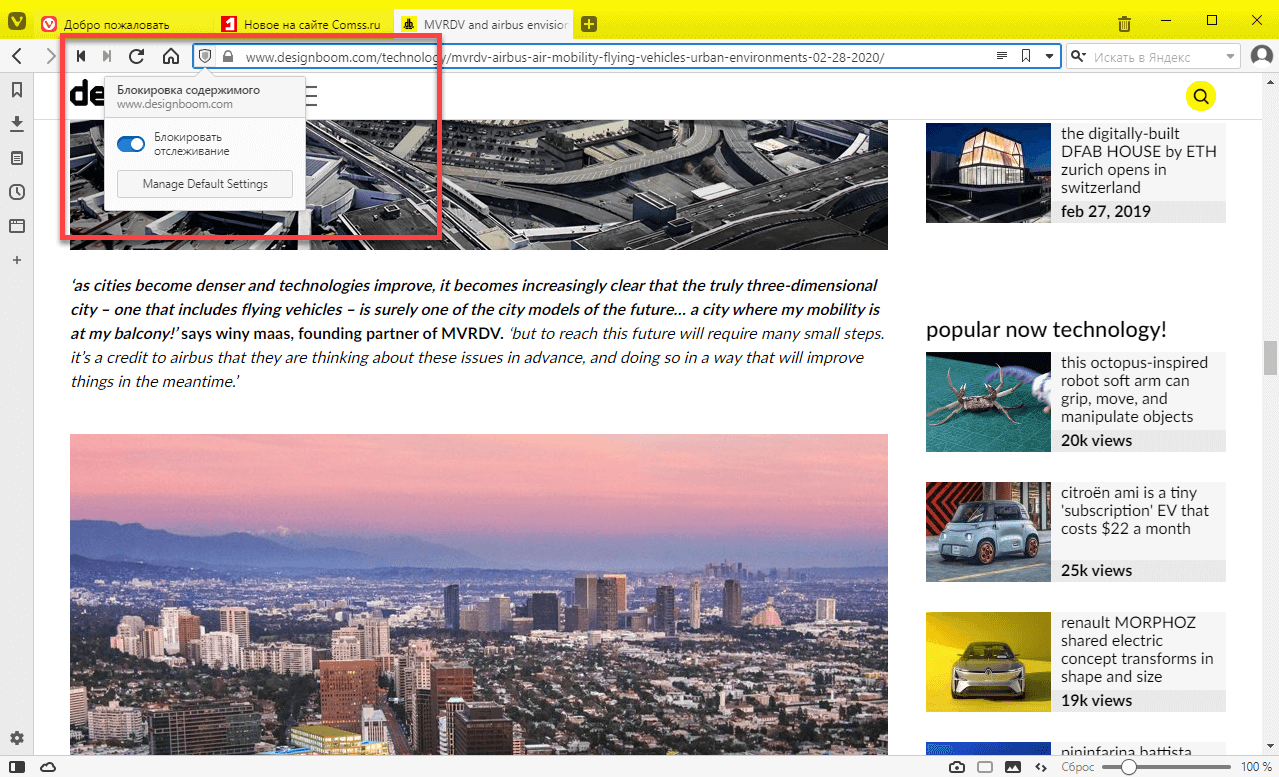The image size is (1279, 777).
Task: Click the 'feb 27, 2019' date
Action: click(1106, 211)
